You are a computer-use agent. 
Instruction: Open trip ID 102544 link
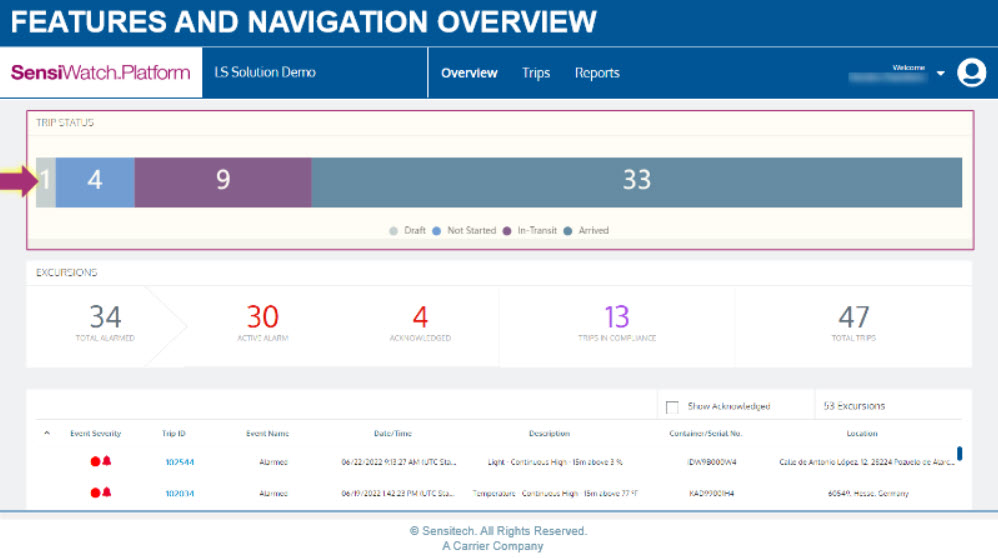(179, 462)
